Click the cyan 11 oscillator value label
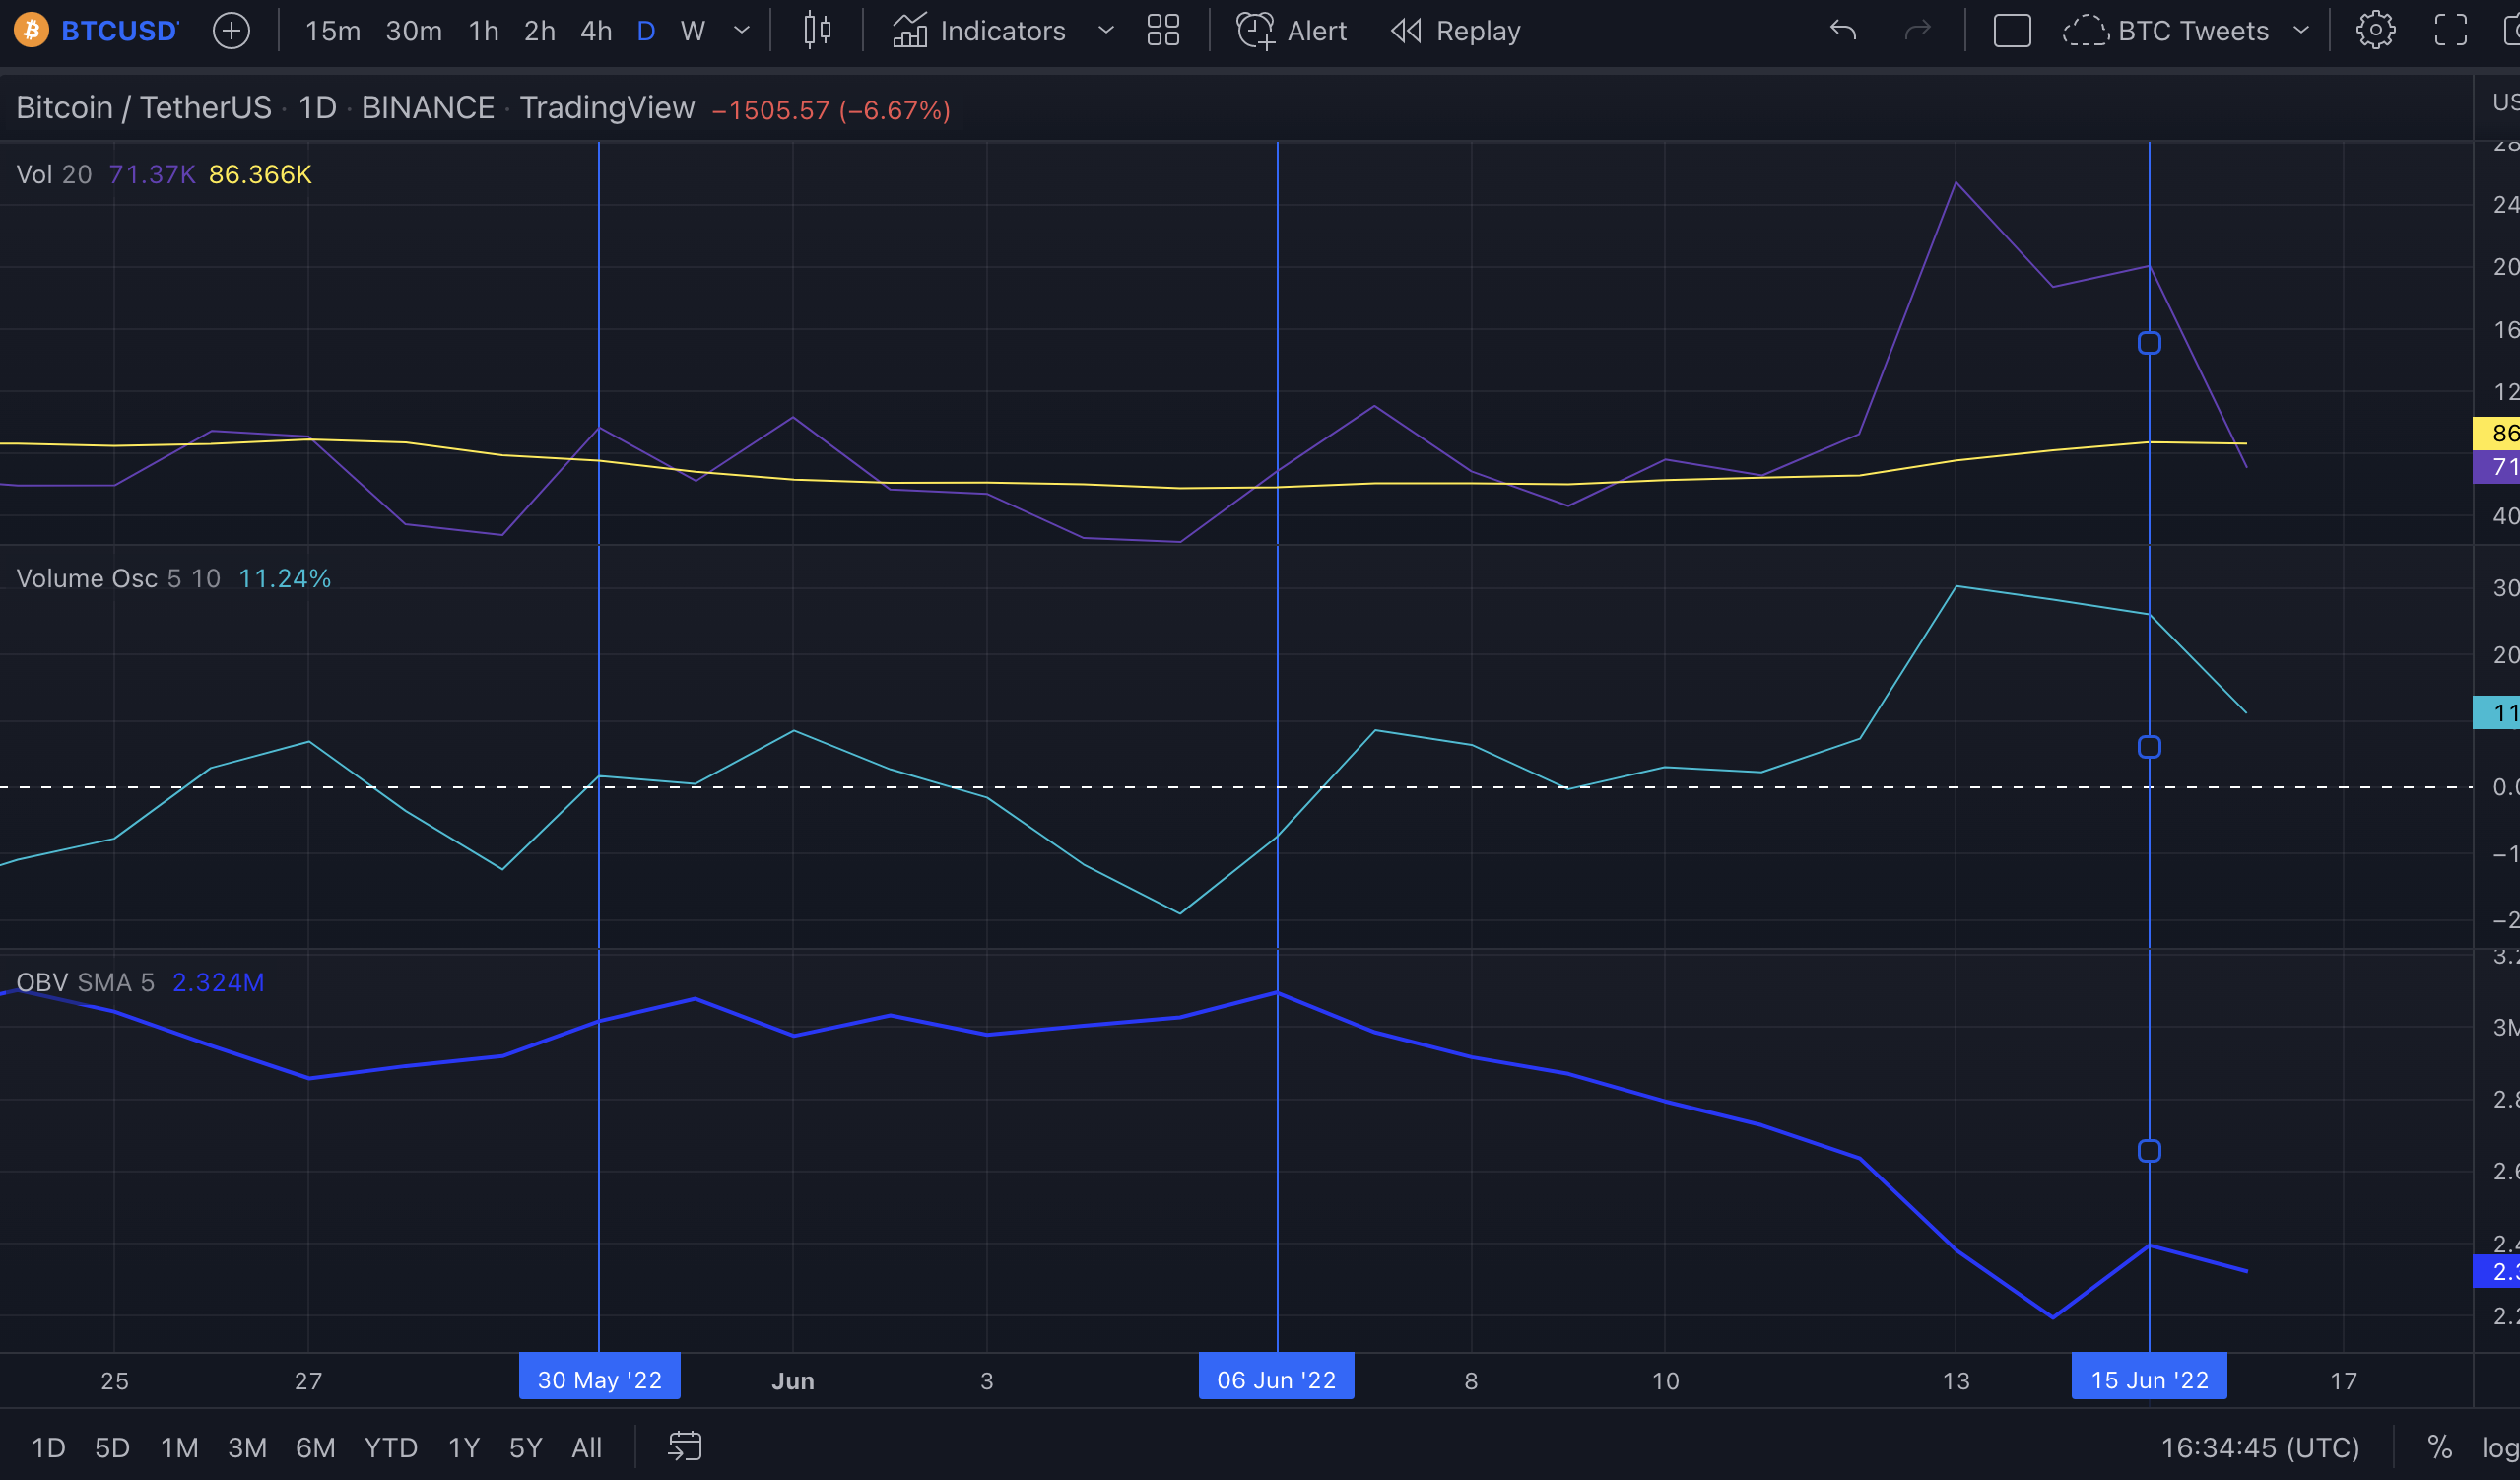 [2496, 713]
